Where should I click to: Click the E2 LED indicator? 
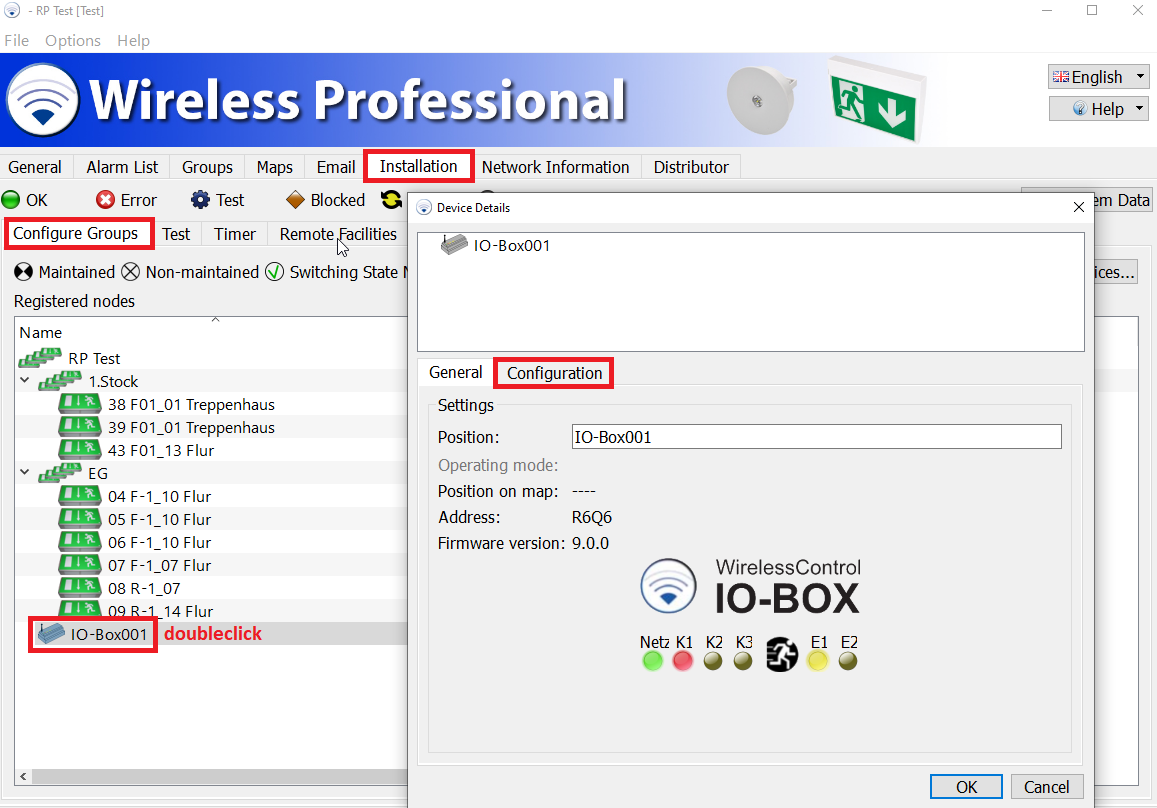pyautogui.click(x=848, y=661)
